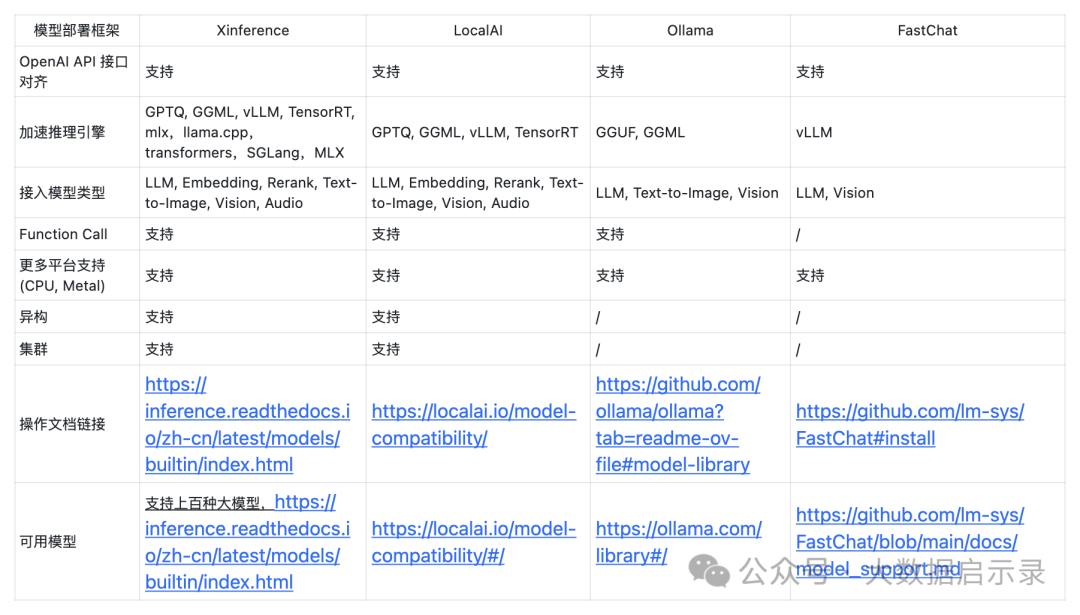
Task: Open the github.com/ollama/ollama model-library link
Action: click(x=678, y=424)
